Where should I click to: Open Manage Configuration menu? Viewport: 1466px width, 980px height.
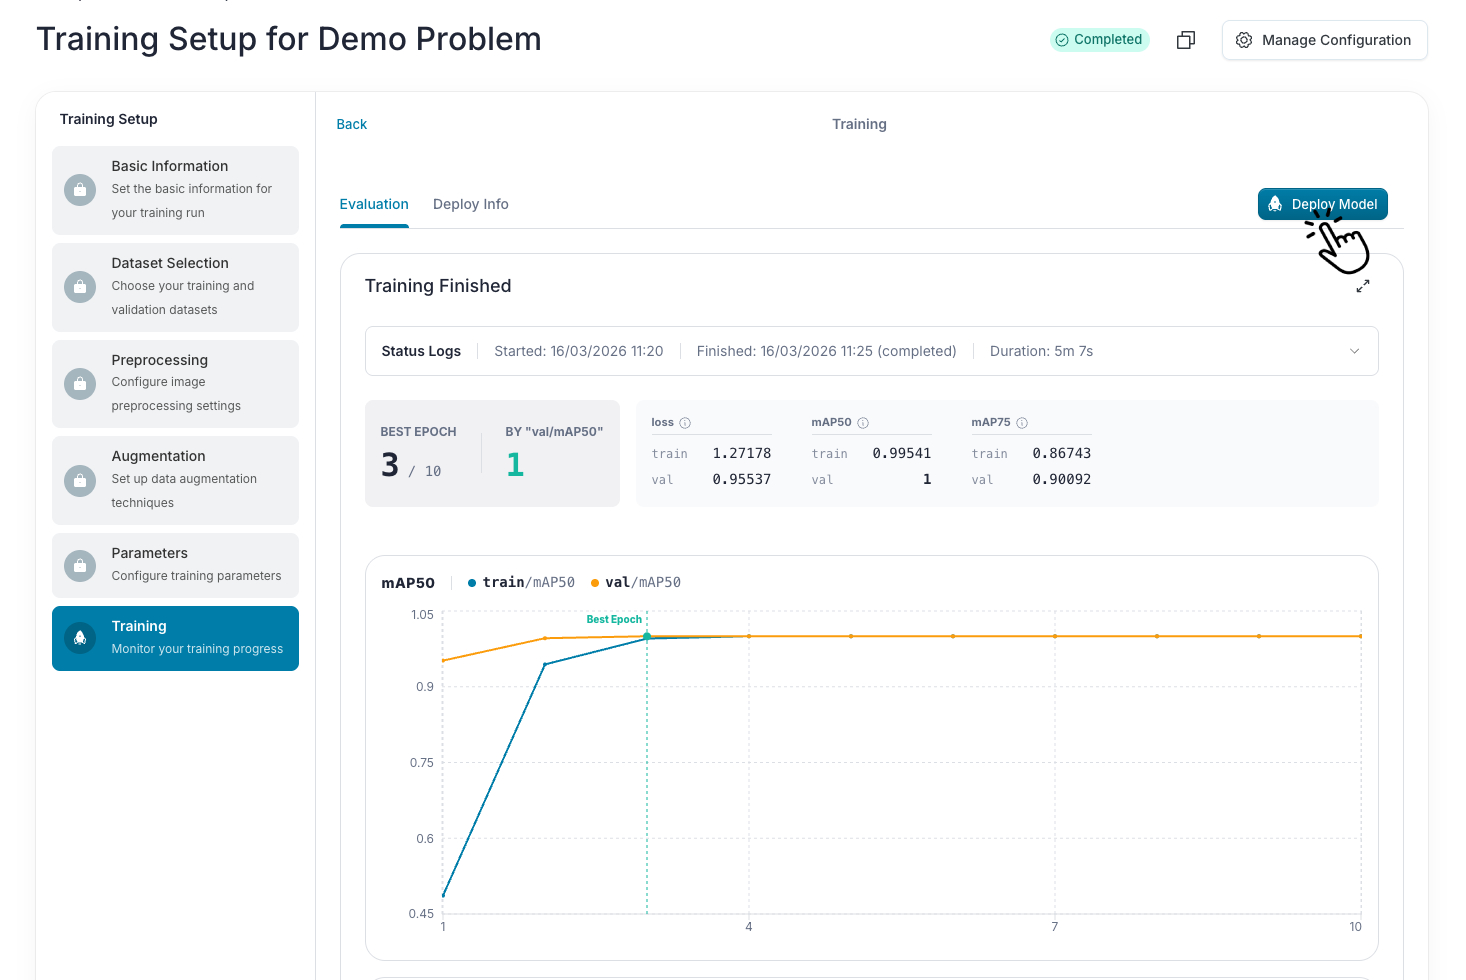pos(1324,40)
